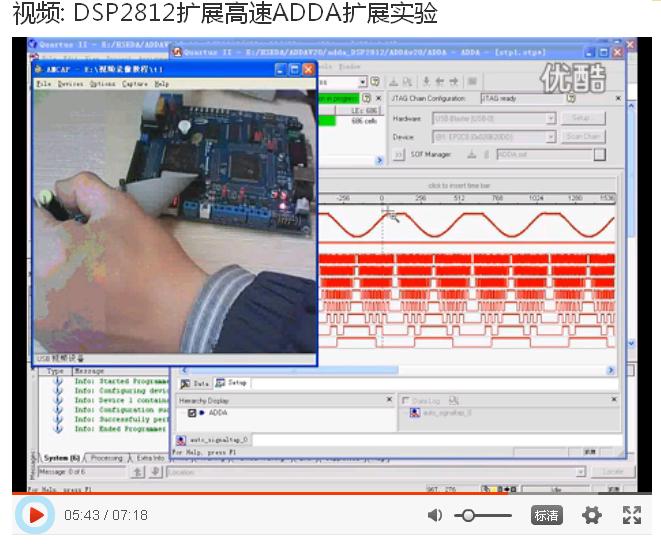Click the next message down-arrow icon
Screen dimensions: 661x544
pyautogui.click(x=155, y=472)
